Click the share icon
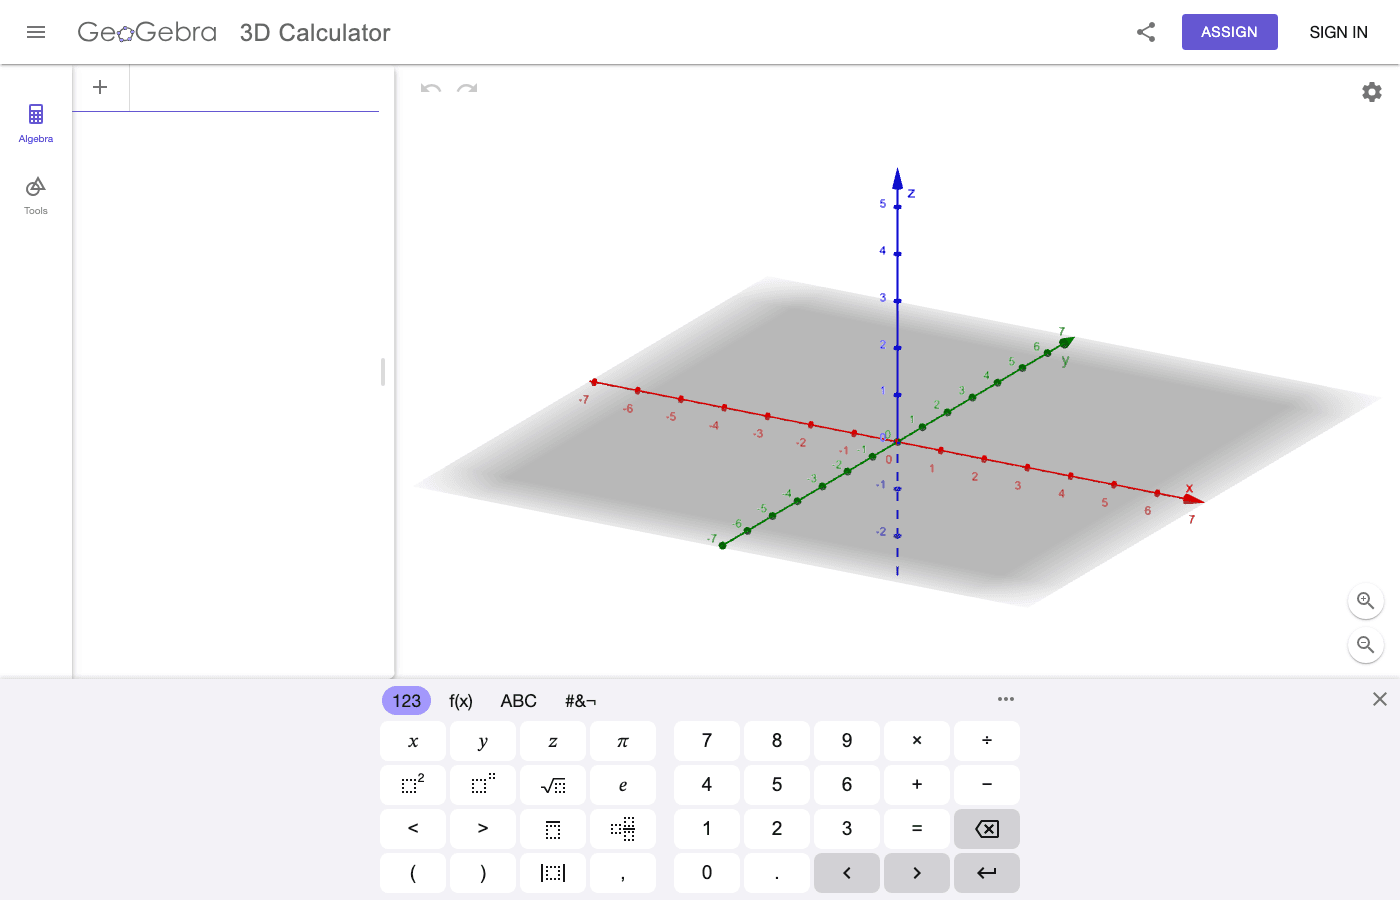 (x=1145, y=31)
